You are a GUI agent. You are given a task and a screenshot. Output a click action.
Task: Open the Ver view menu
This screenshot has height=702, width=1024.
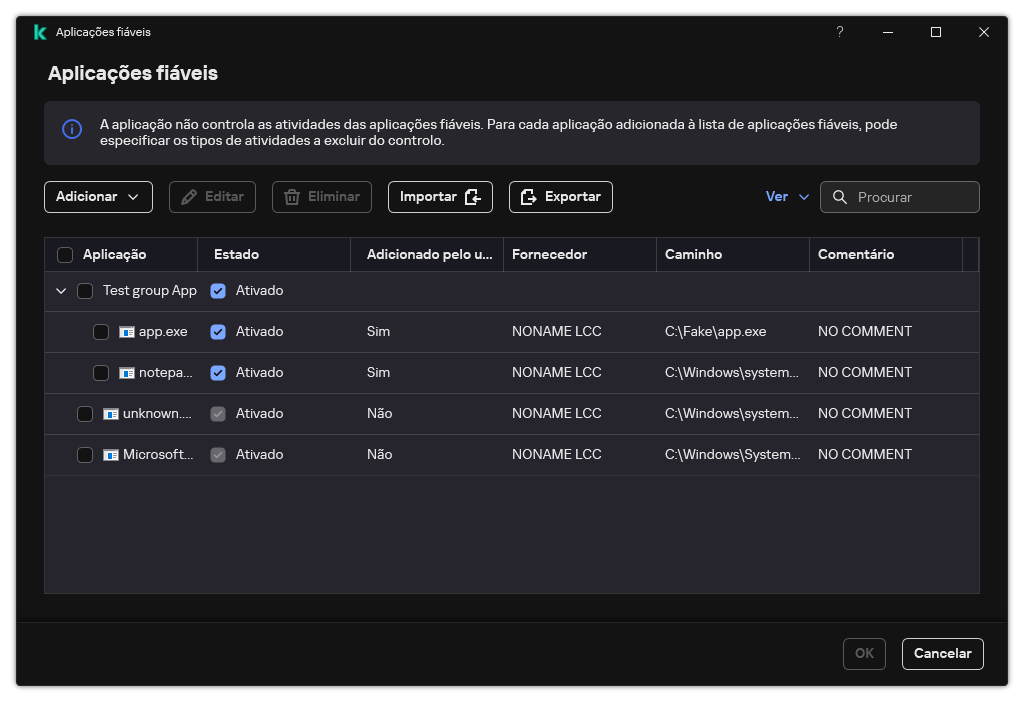pos(787,197)
